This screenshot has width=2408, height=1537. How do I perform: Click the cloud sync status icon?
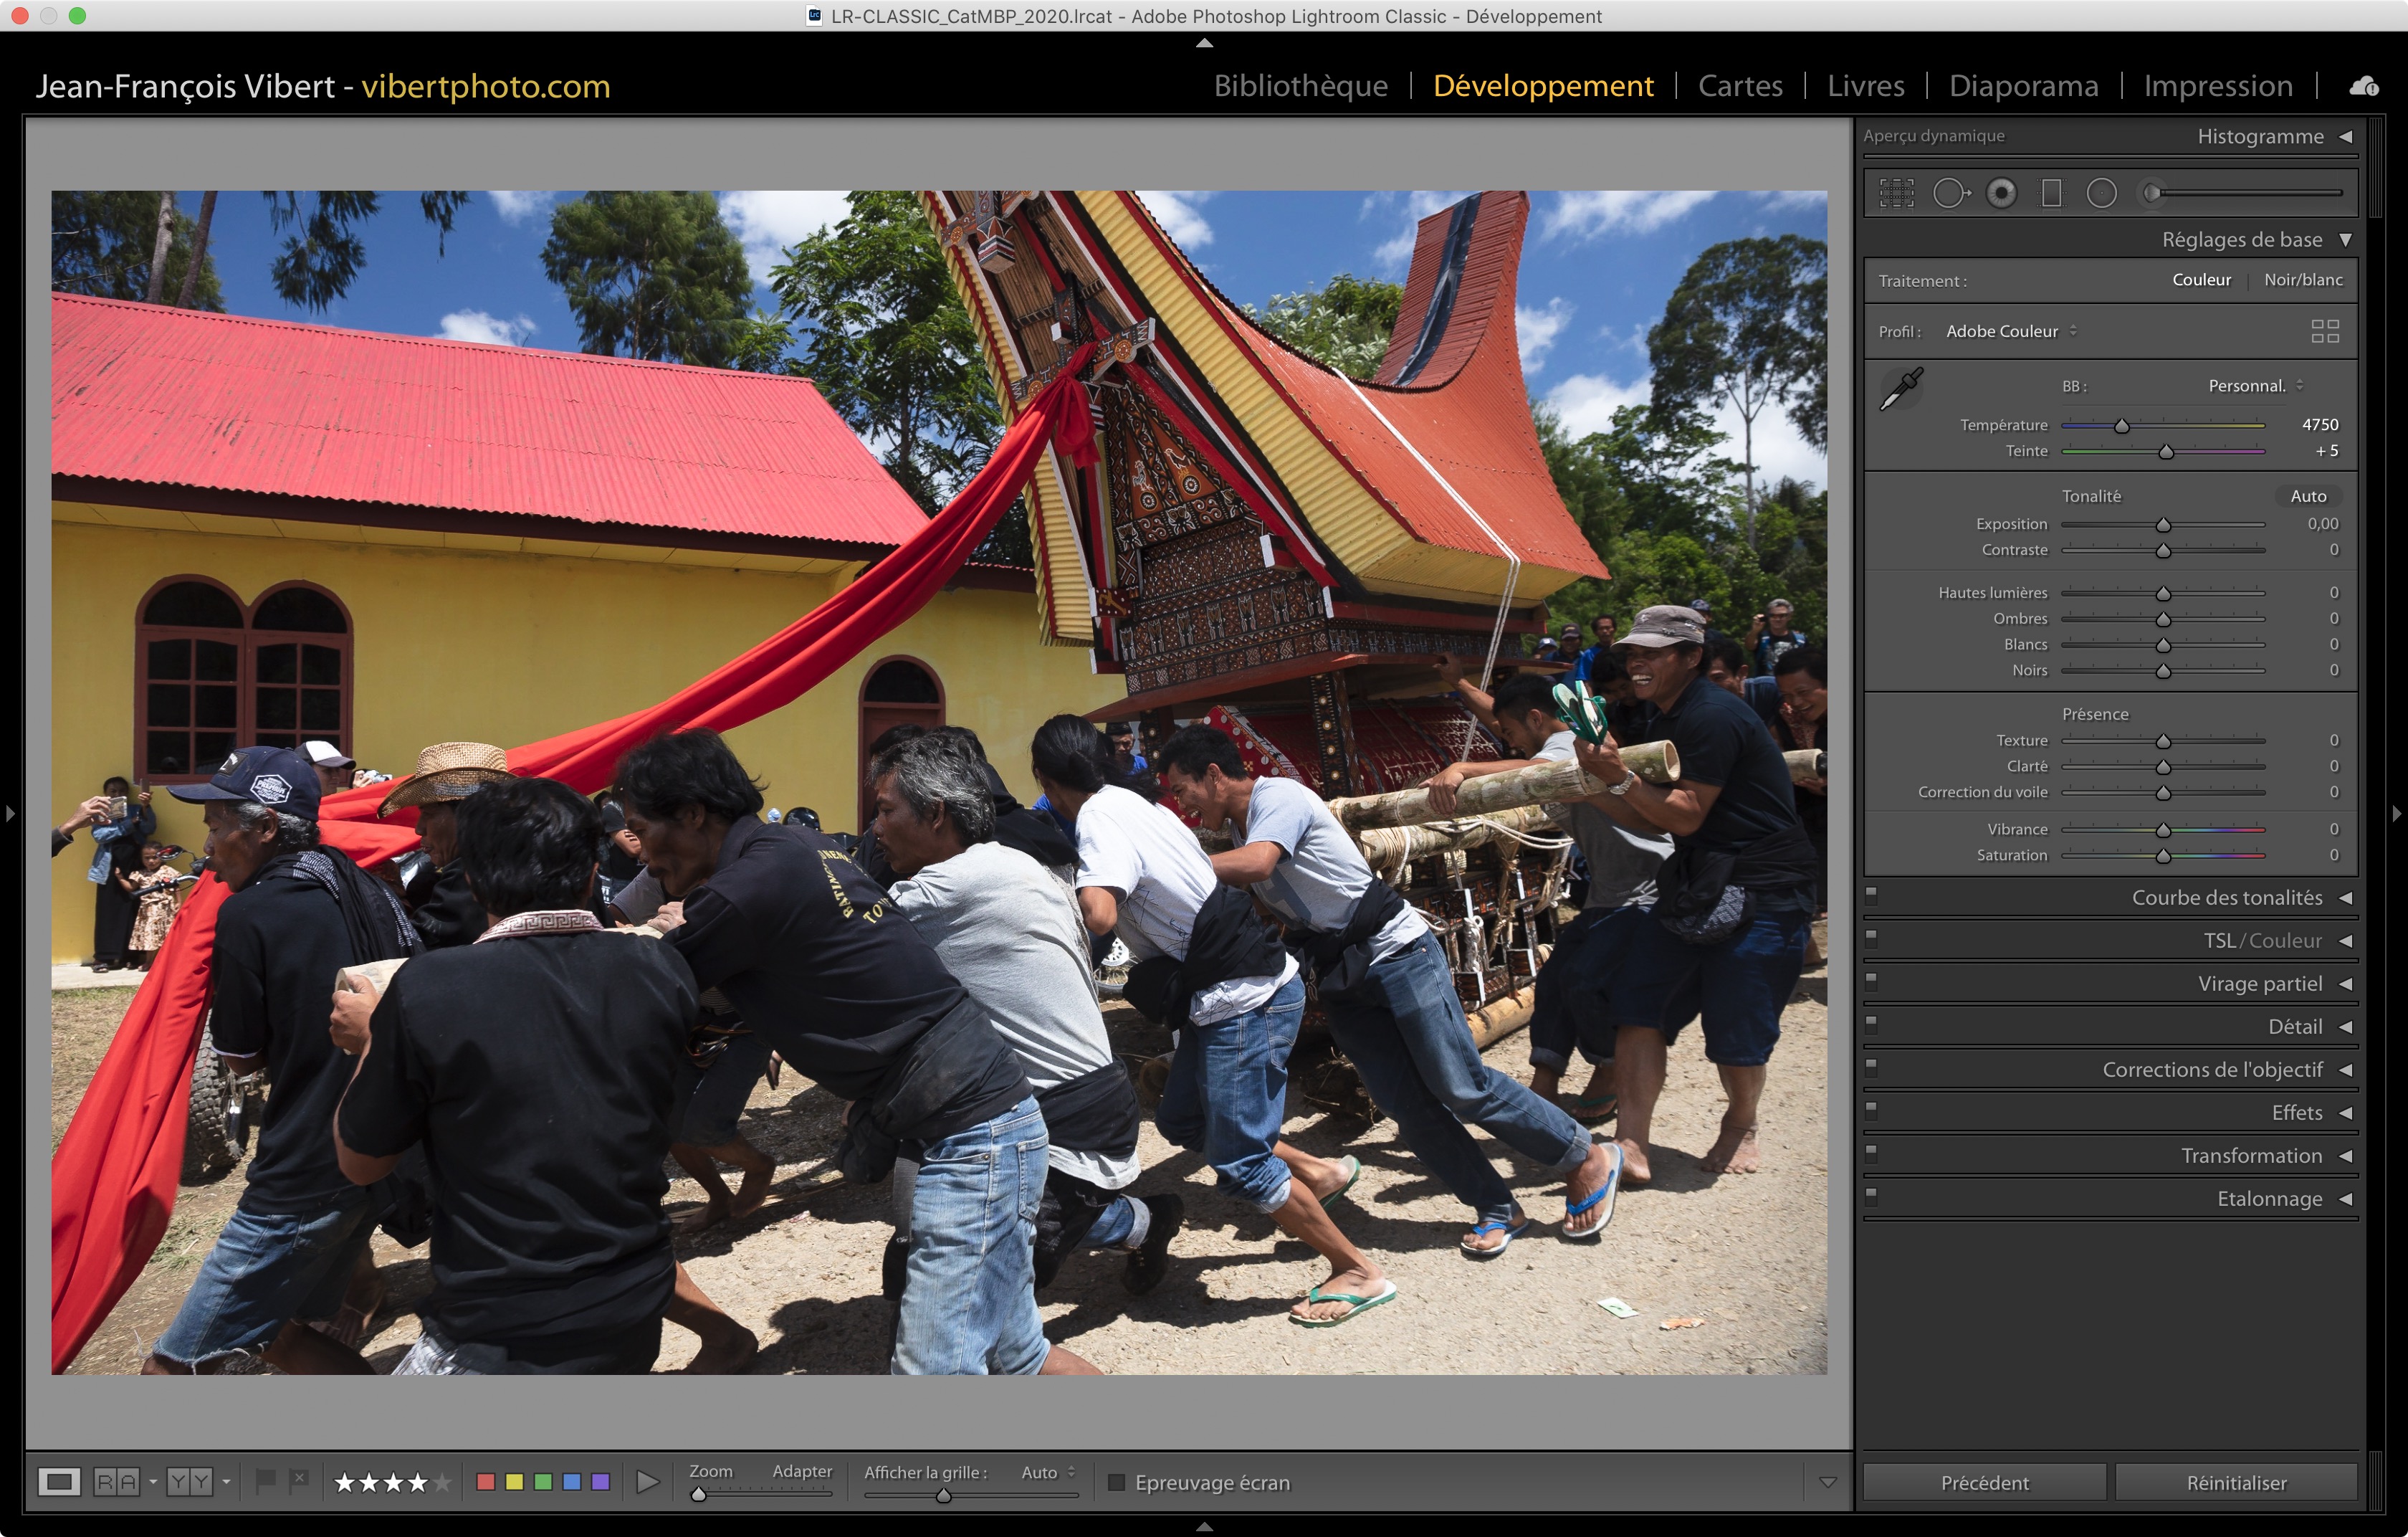pyautogui.click(x=2364, y=87)
